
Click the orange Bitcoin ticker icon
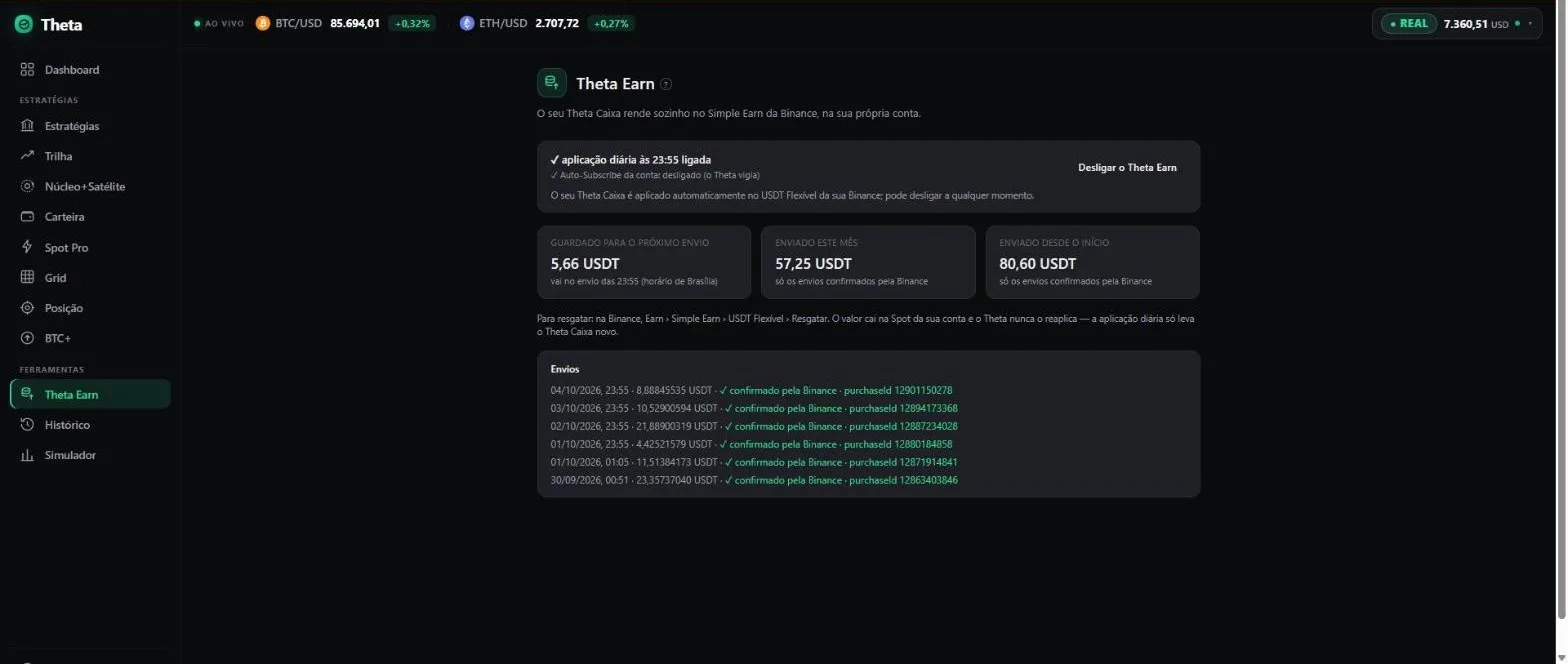click(263, 23)
